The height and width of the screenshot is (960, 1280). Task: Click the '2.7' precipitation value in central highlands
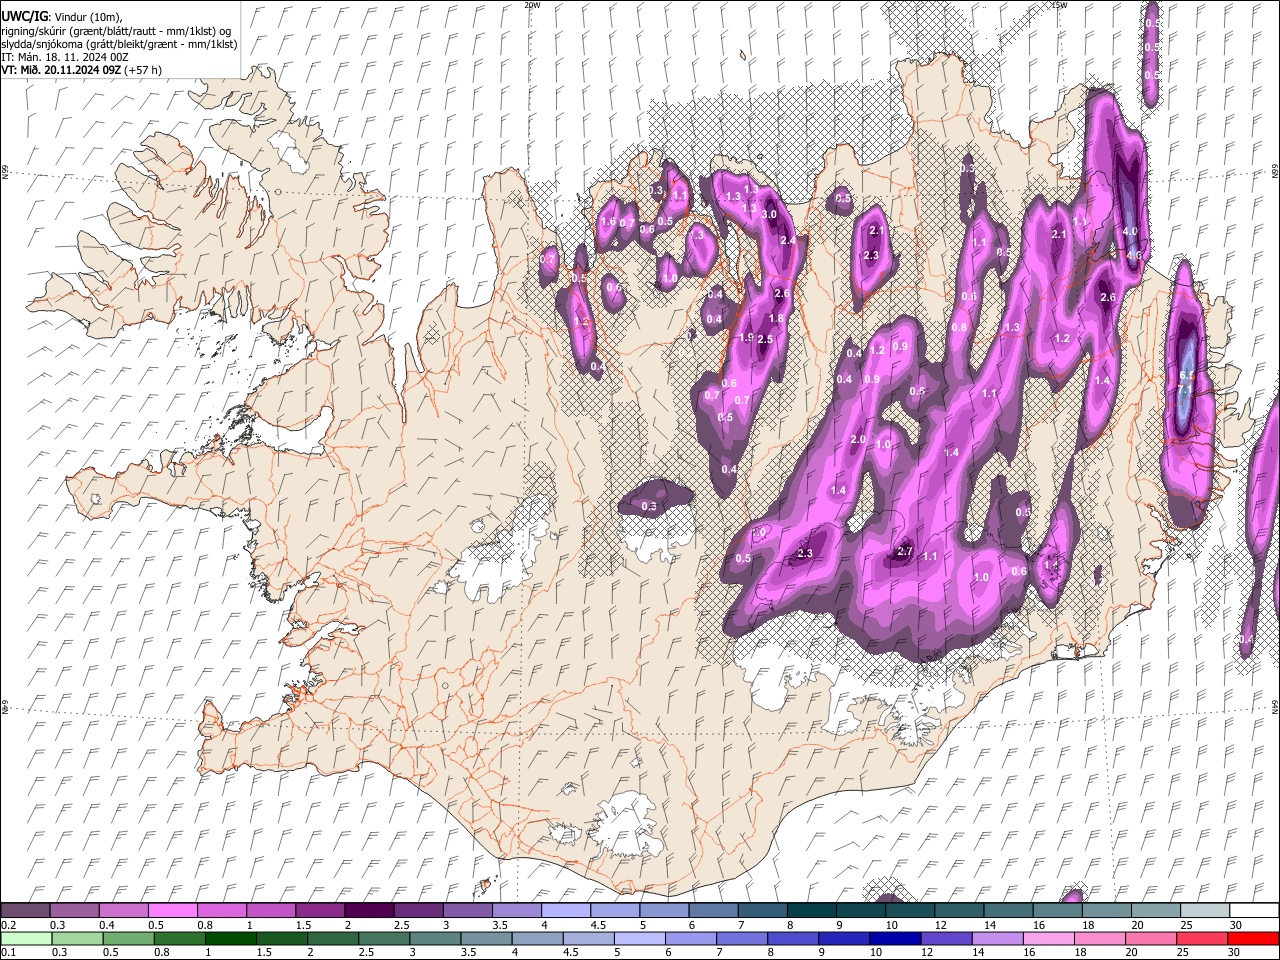906,551
